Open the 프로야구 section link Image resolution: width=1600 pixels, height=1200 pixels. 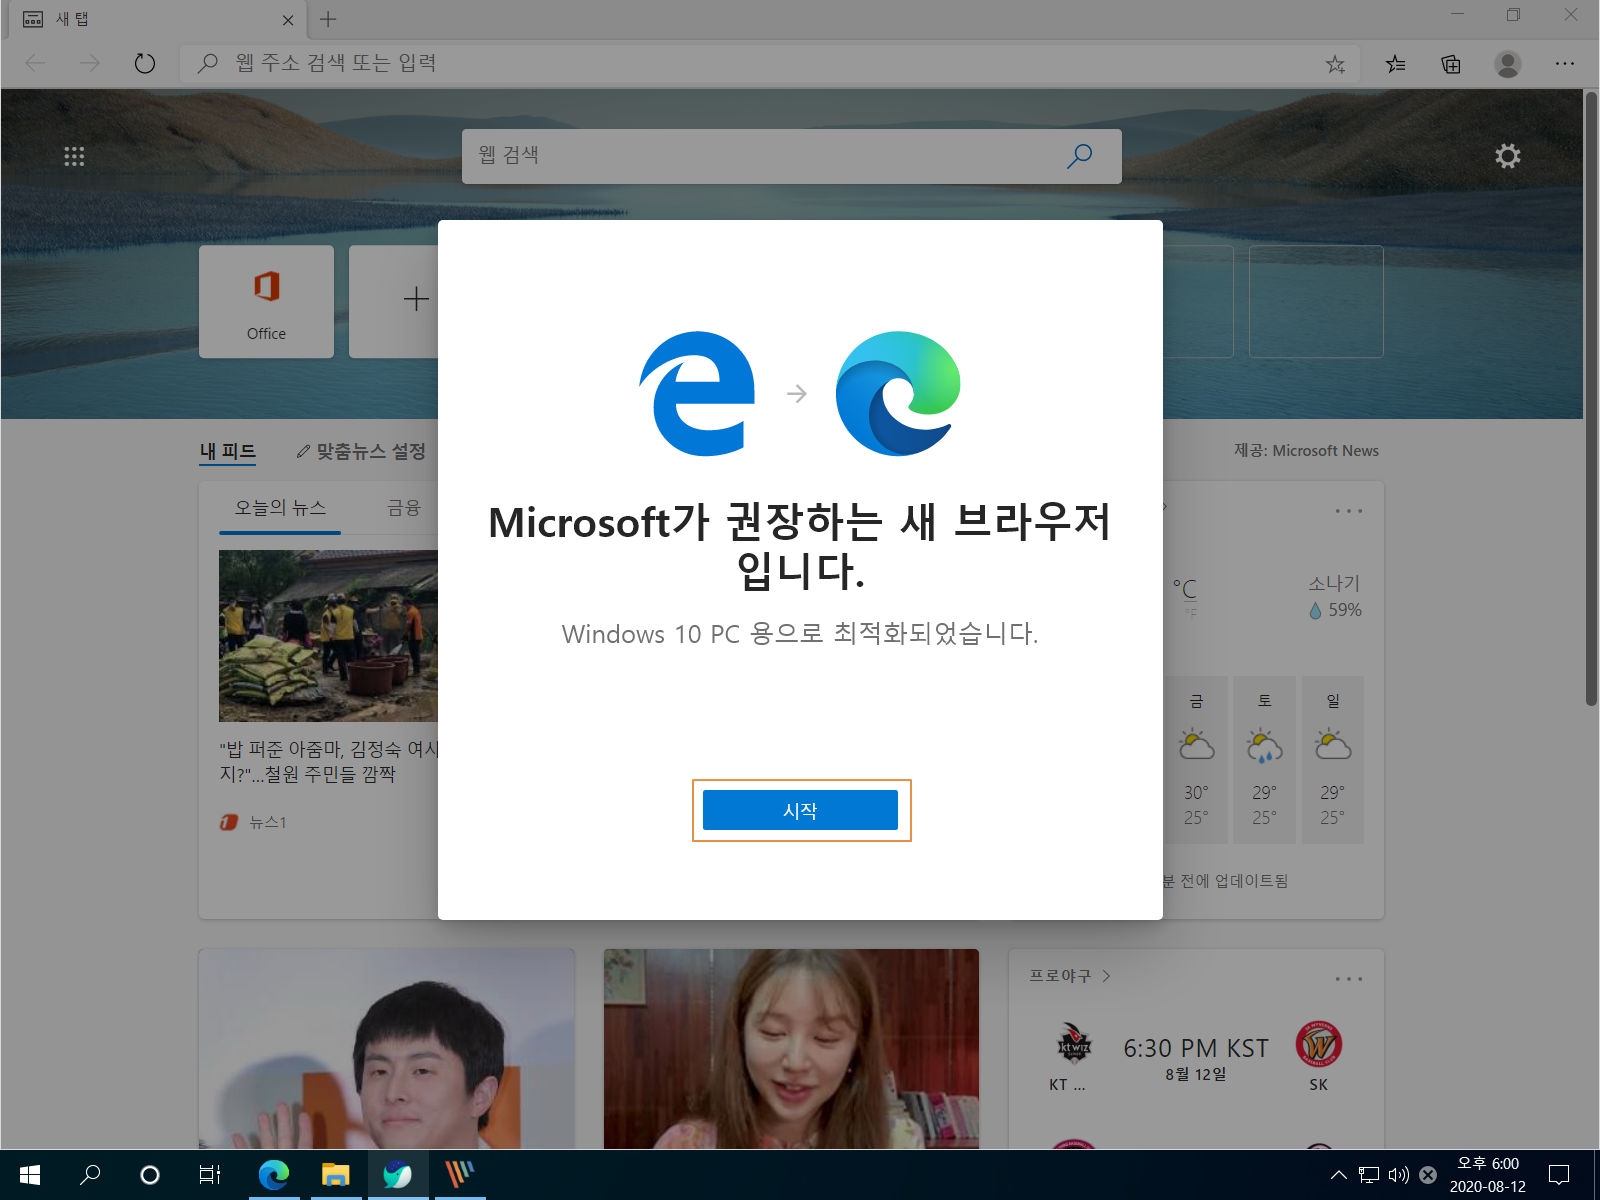point(1070,976)
